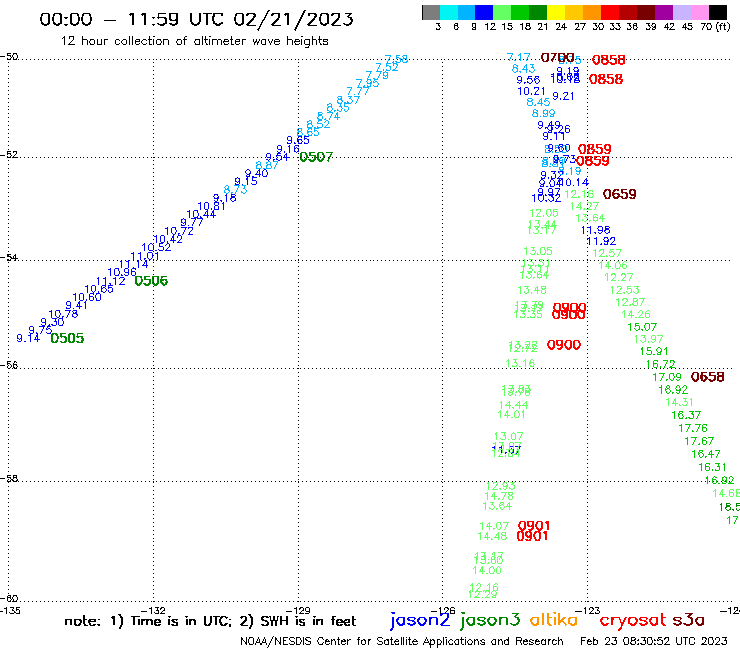Click the cryosat satellite legend label
Image resolution: width=740 pixels, height=650 pixels.
632,621
